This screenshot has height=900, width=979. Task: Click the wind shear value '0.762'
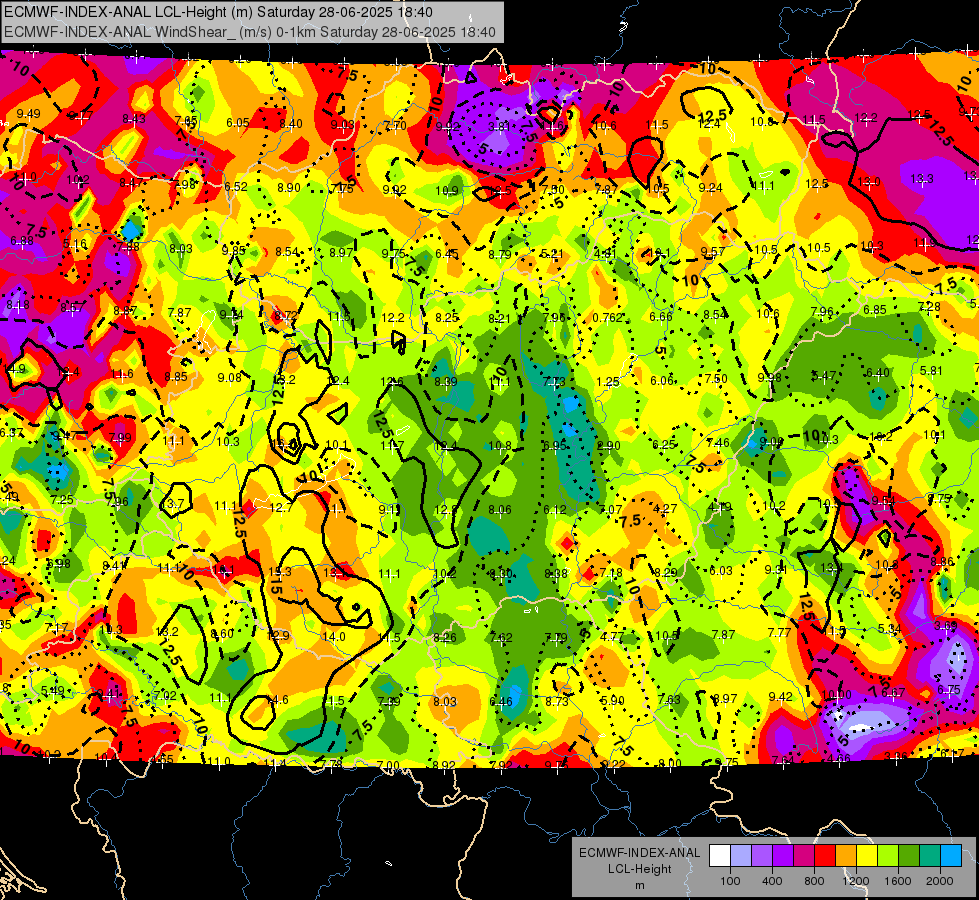tap(608, 318)
